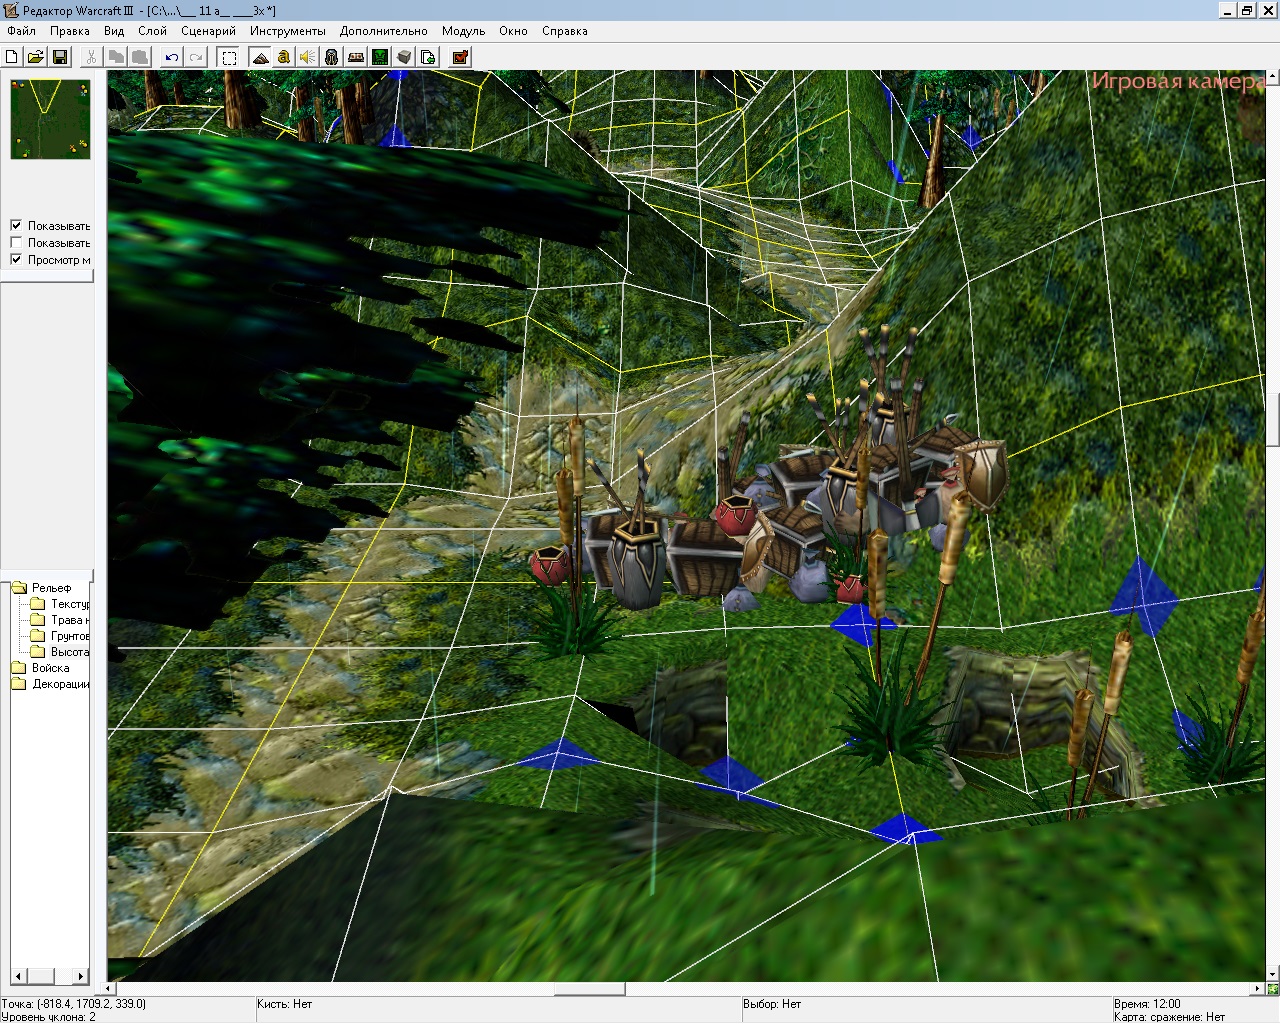
Task: Create a new map with the New icon
Action: [x=12, y=57]
